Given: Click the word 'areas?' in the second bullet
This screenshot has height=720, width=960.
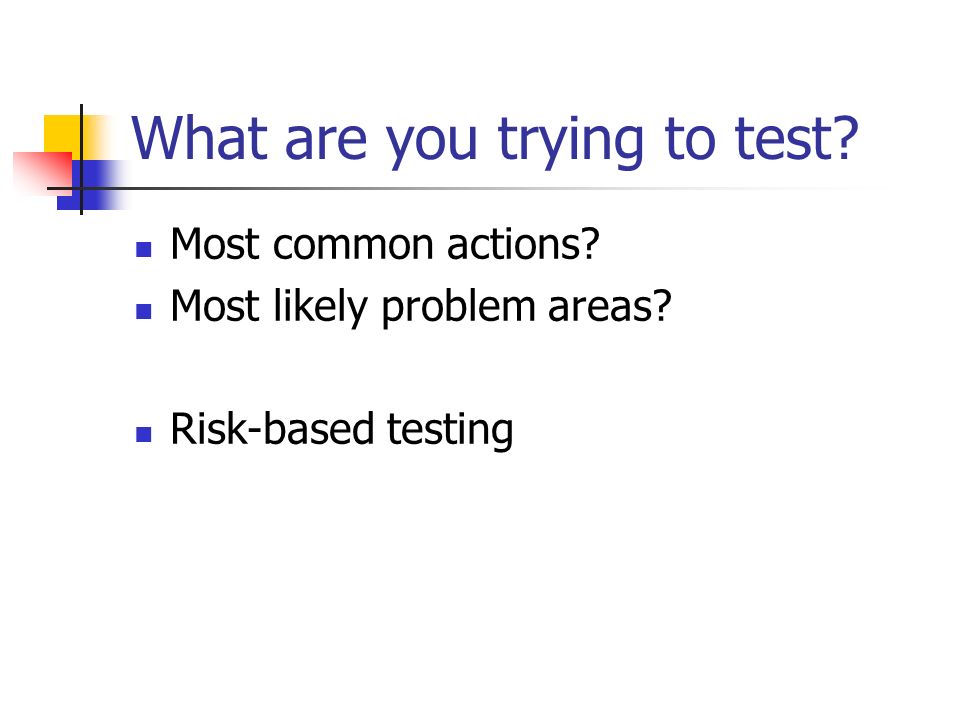Looking at the screenshot, I should (x=609, y=307).
